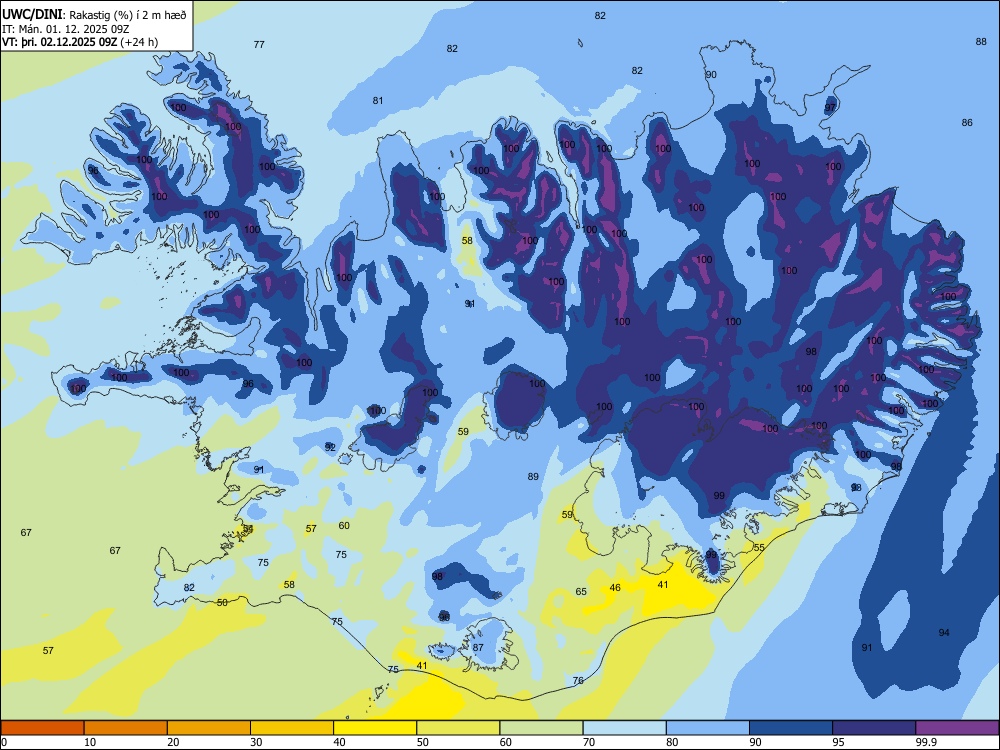This screenshot has width=1000, height=750.
Task: Click the dark blue 90–95 legend swatch
Action: 791,728
